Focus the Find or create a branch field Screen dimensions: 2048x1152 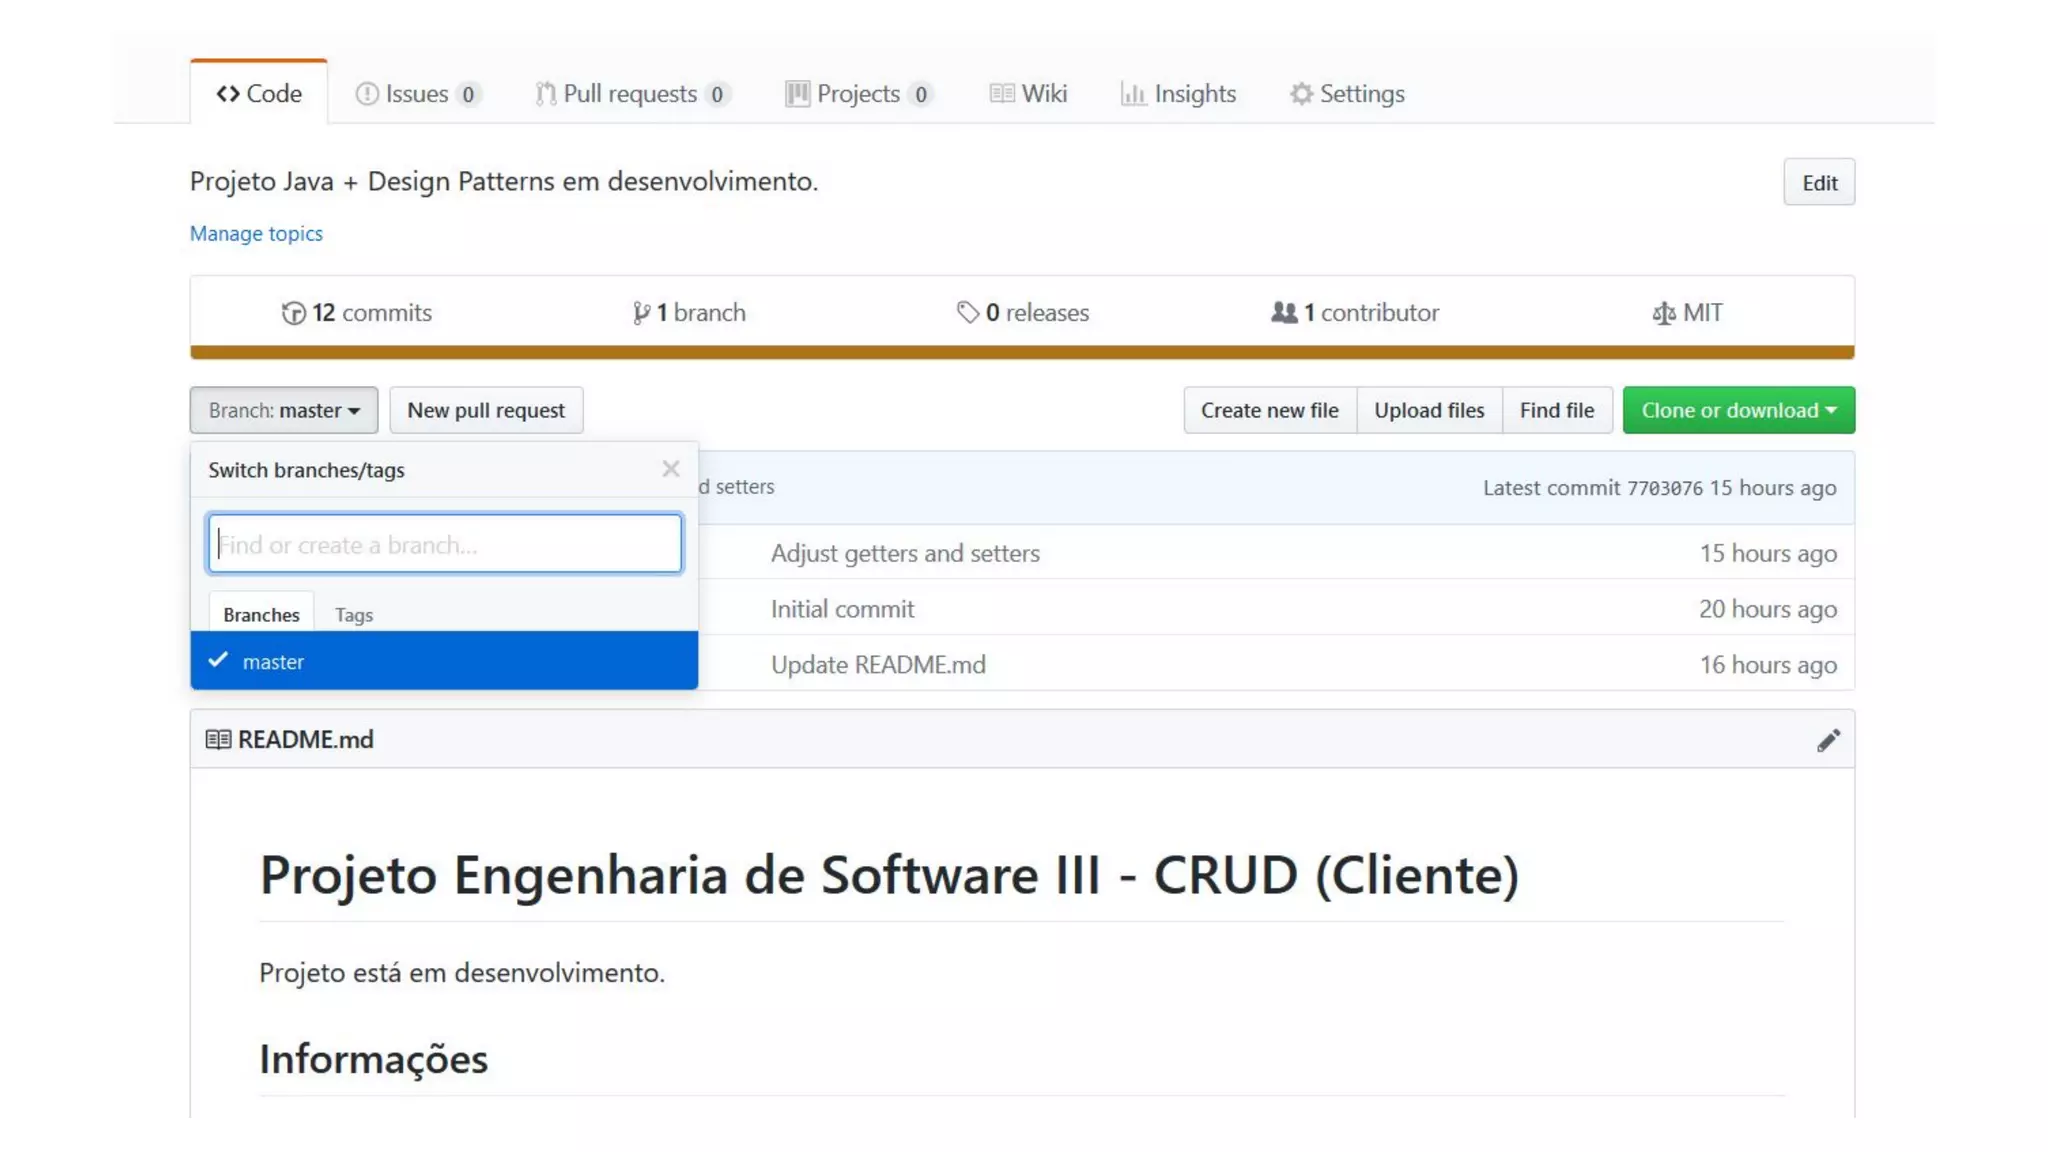pos(445,544)
